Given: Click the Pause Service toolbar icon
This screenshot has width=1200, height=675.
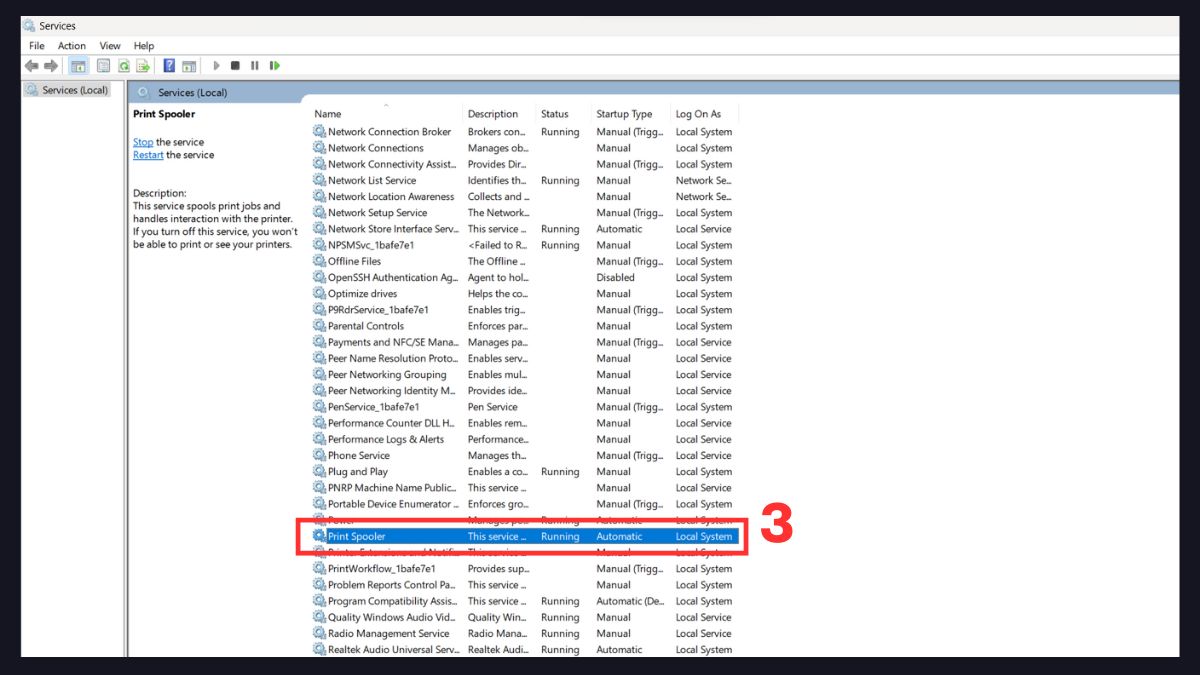Looking at the screenshot, I should click(x=255, y=66).
